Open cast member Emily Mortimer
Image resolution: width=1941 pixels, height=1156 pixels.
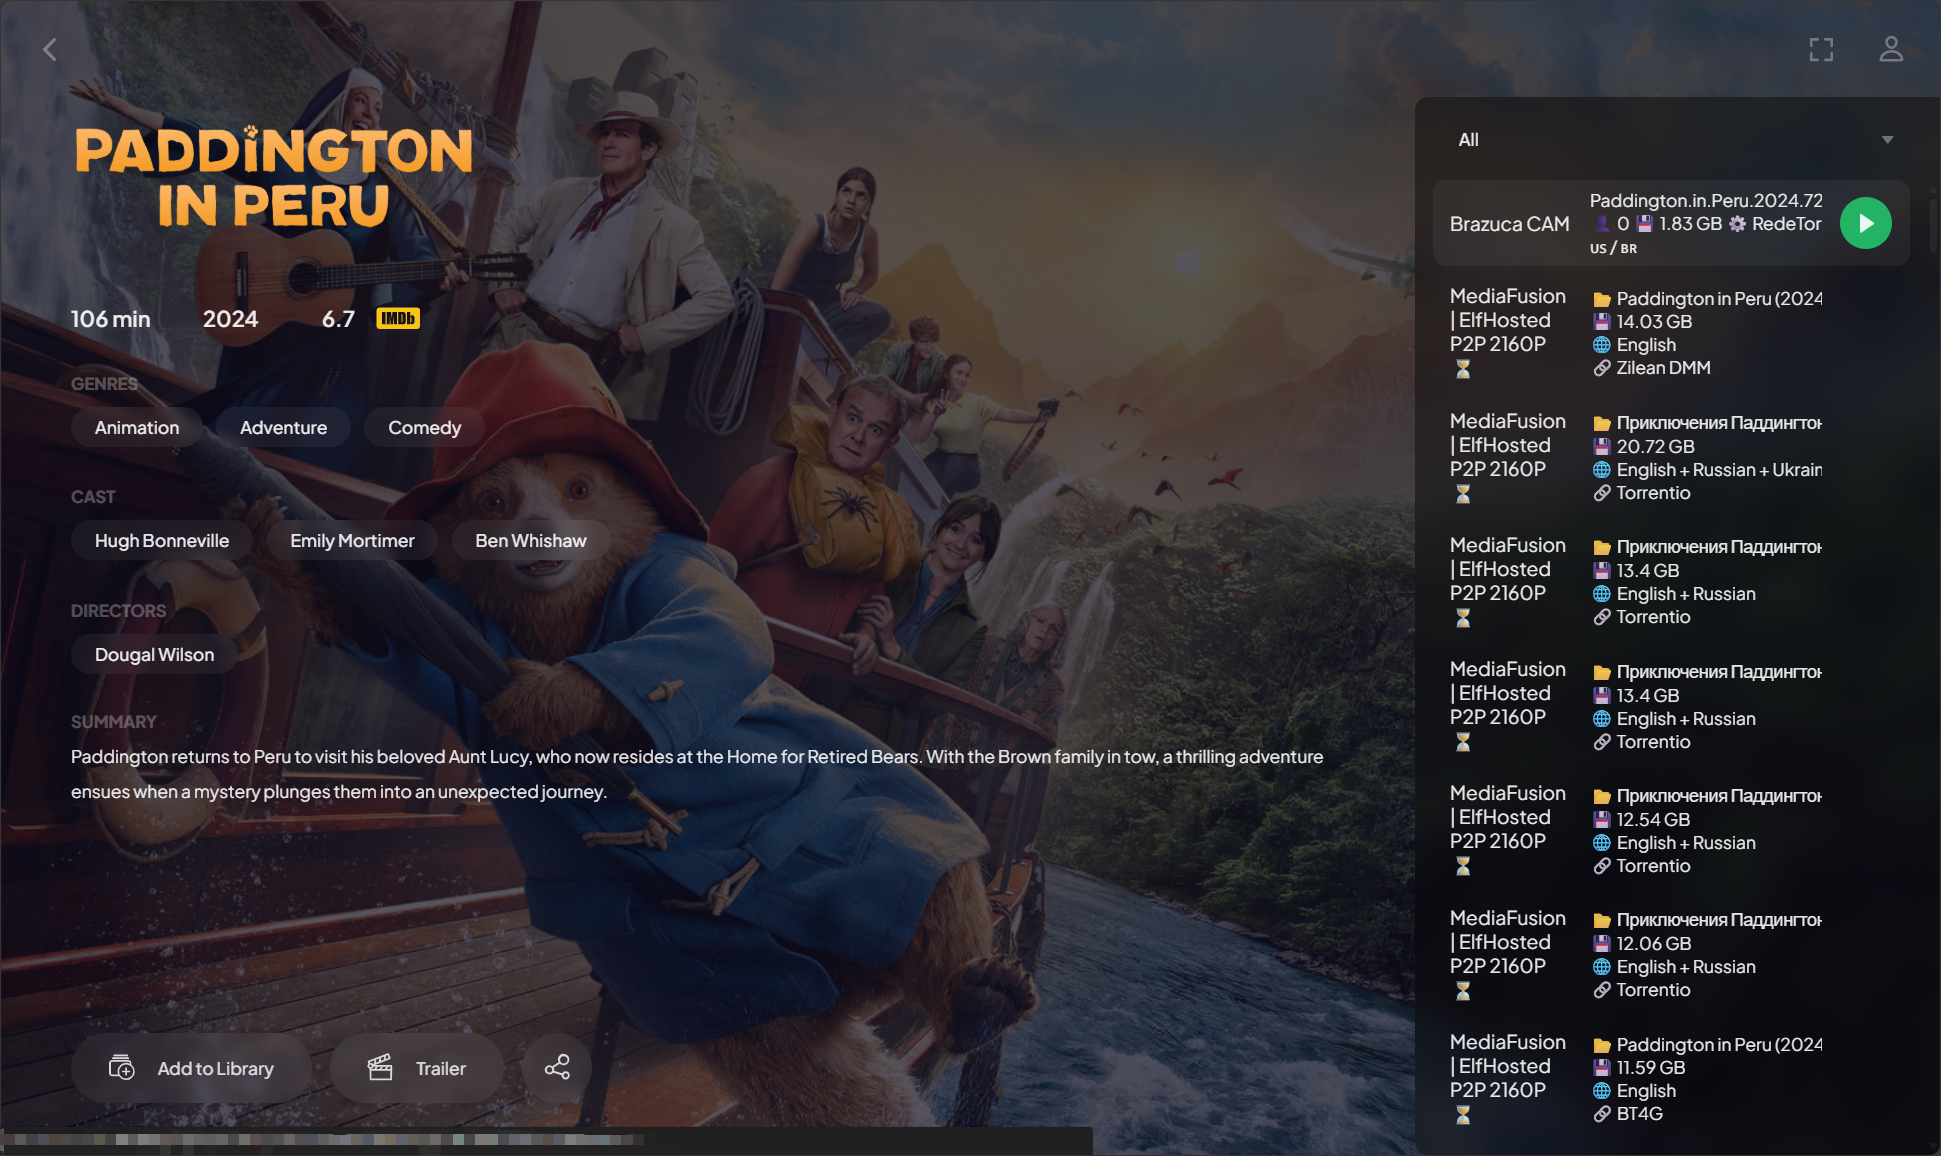pyautogui.click(x=352, y=540)
